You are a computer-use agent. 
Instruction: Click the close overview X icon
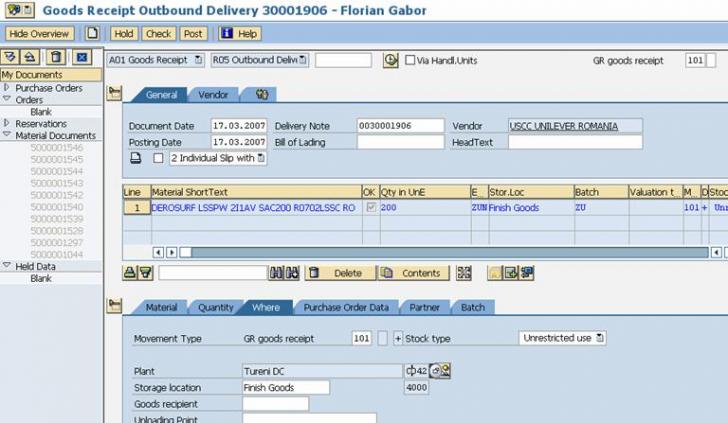click(x=82, y=58)
